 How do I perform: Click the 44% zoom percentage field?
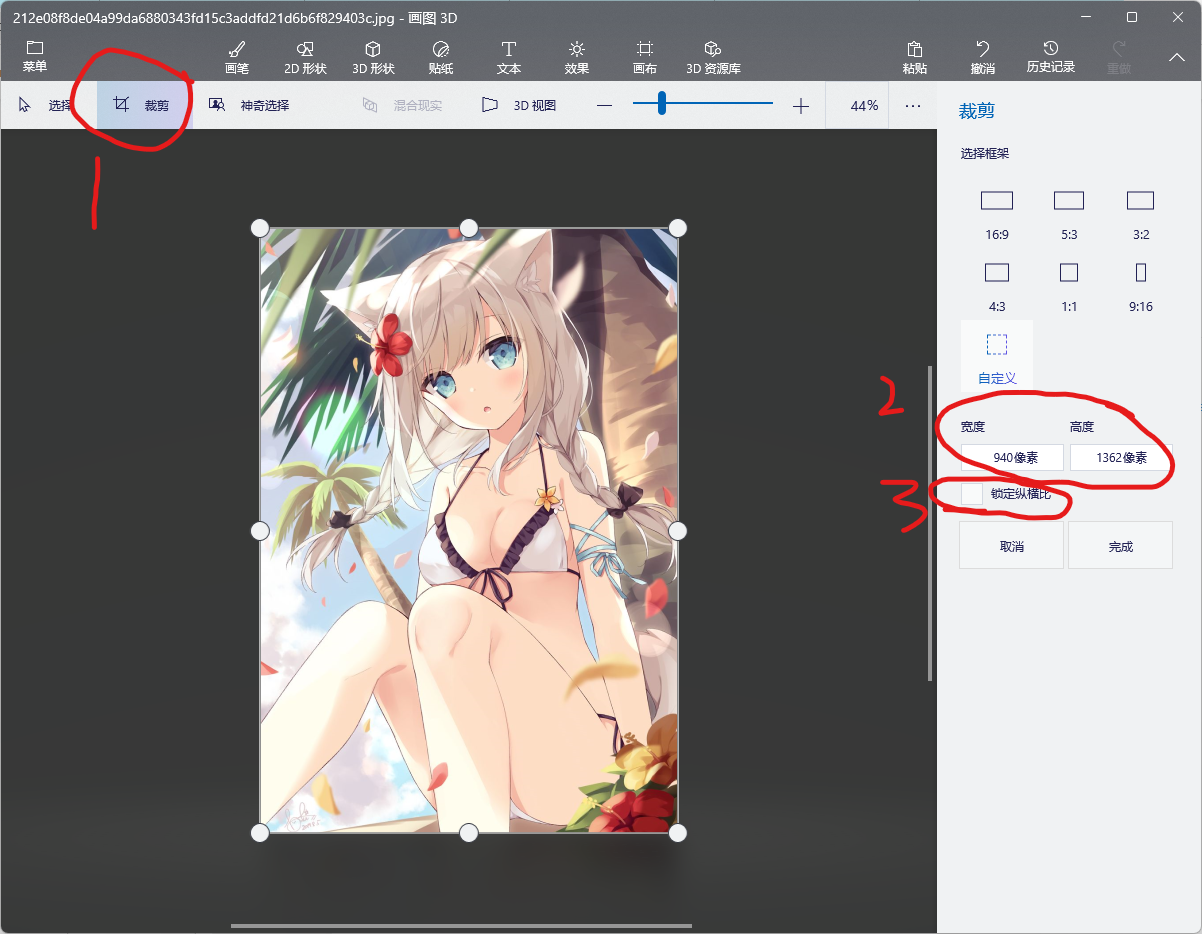[x=864, y=106]
